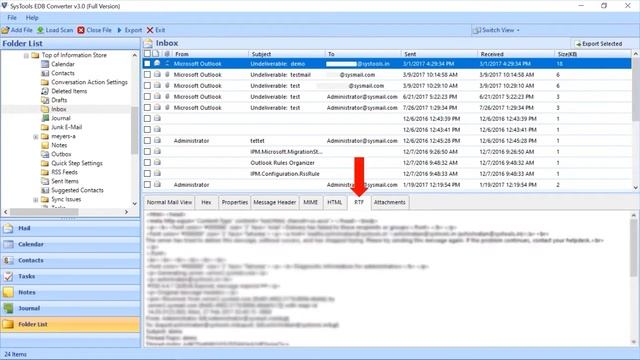Expand the meyers-a folder node
This screenshot has height=360, width=640.
pos(36,136)
